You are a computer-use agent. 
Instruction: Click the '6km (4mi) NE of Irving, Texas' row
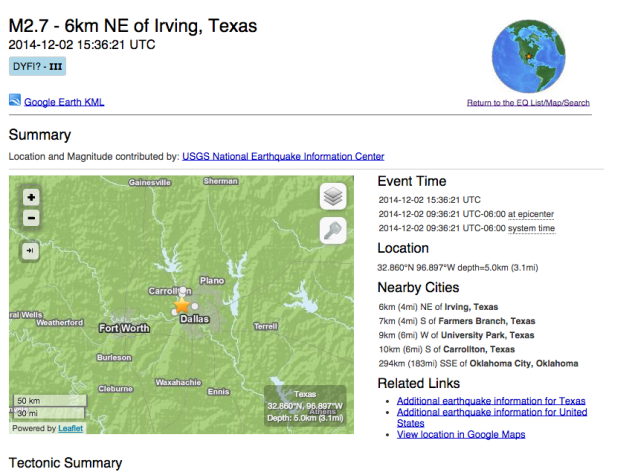(438, 307)
